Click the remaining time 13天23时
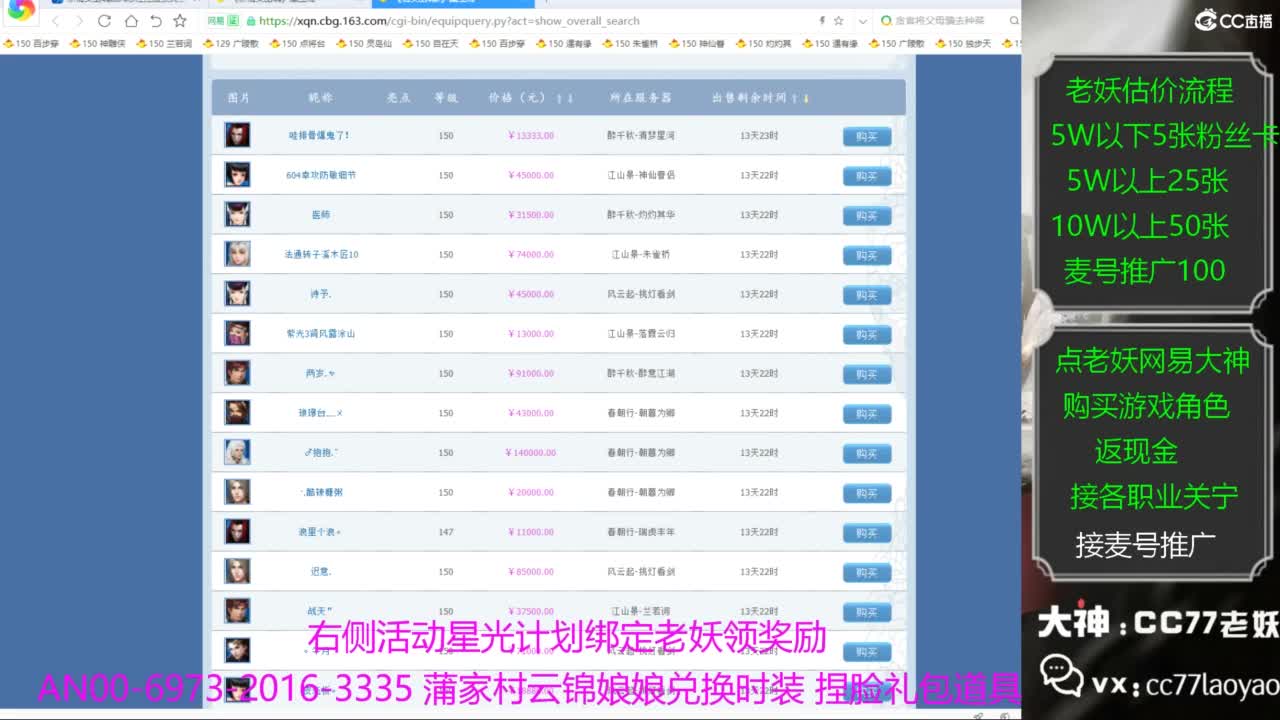Image resolution: width=1280 pixels, height=720 pixels. point(759,135)
